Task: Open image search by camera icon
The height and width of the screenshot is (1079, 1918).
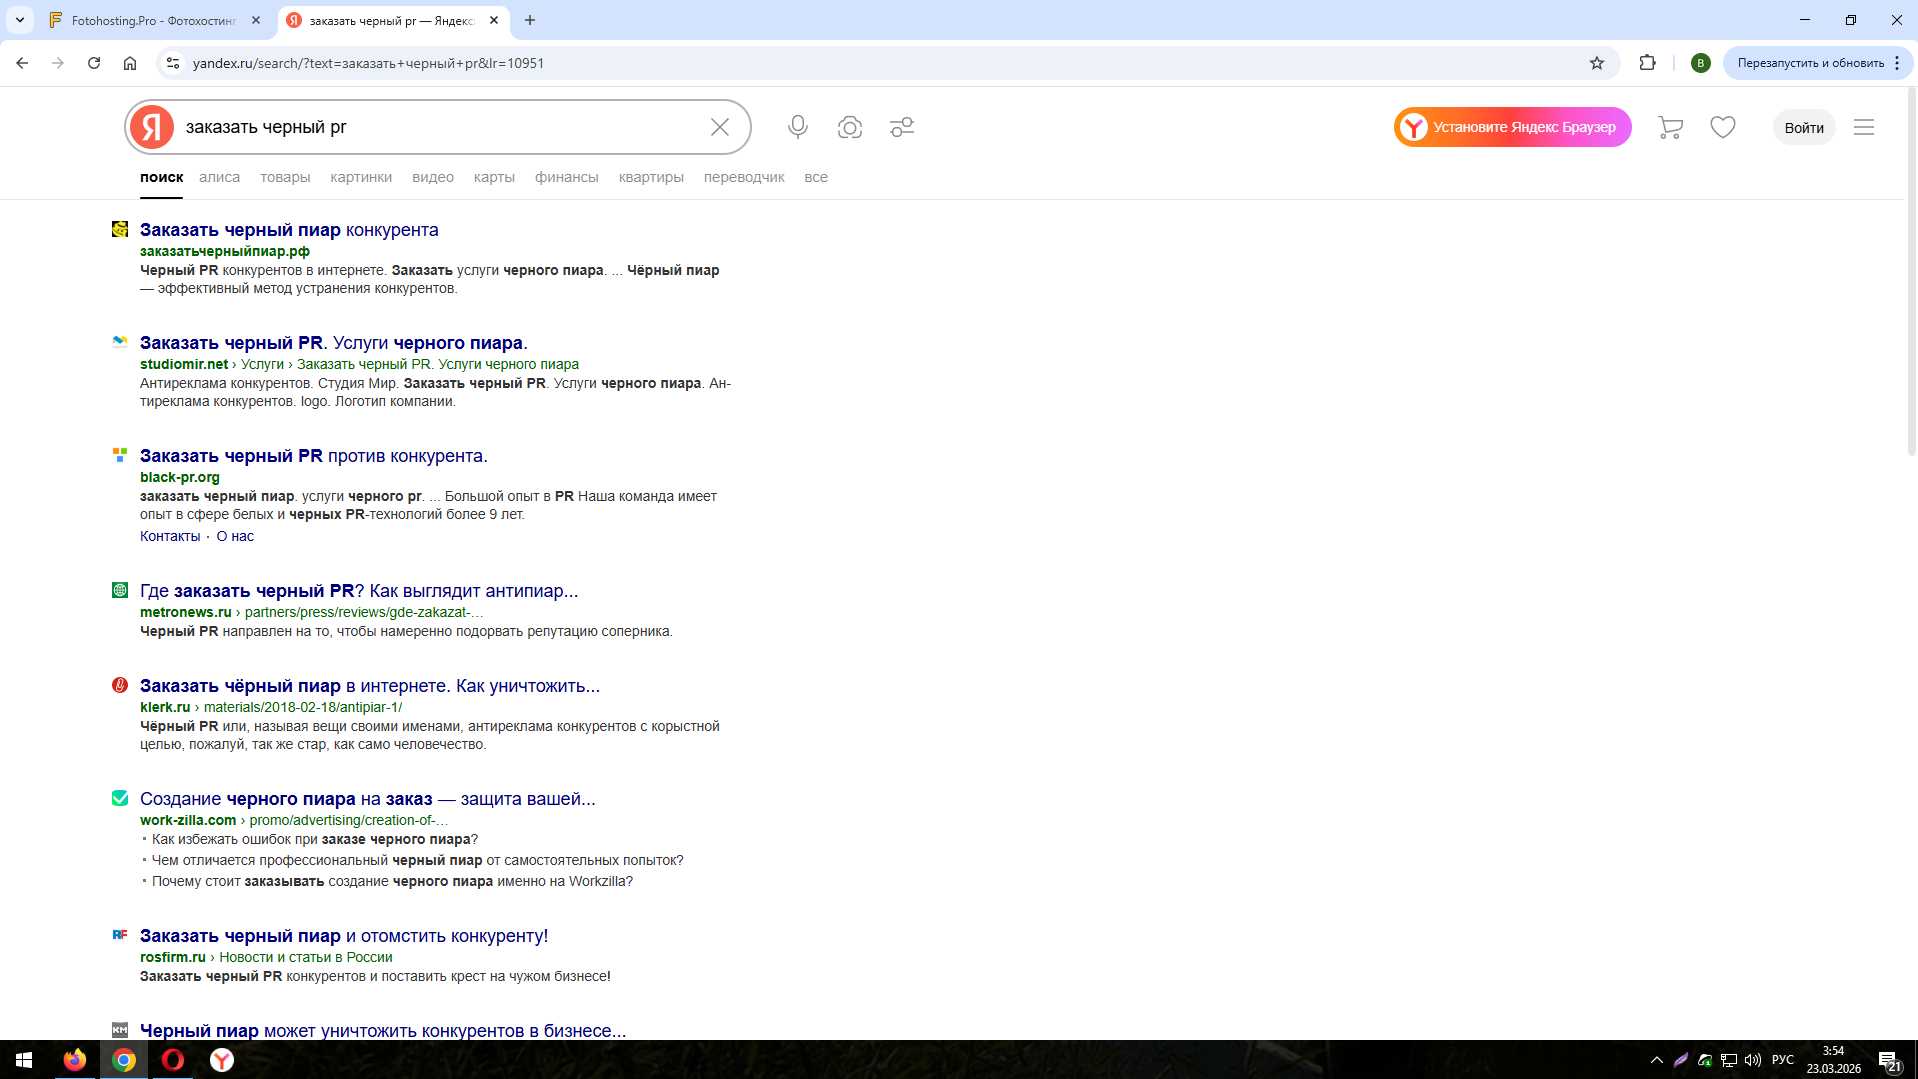Action: (x=850, y=127)
